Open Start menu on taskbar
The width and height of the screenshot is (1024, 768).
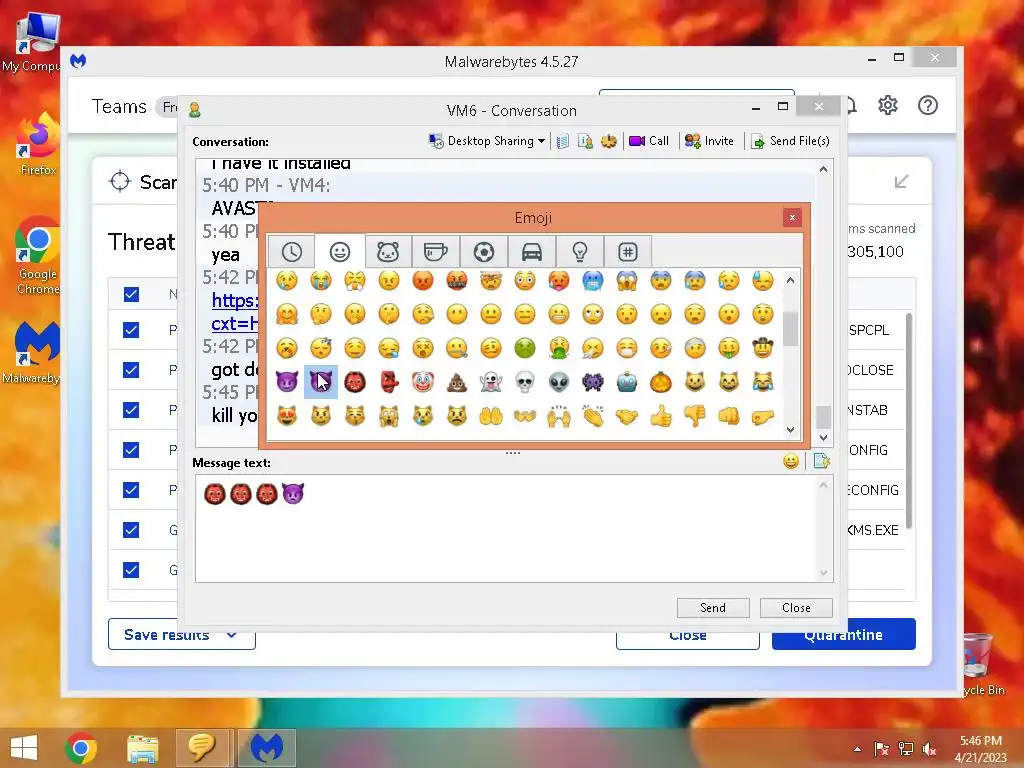(x=24, y=748)
